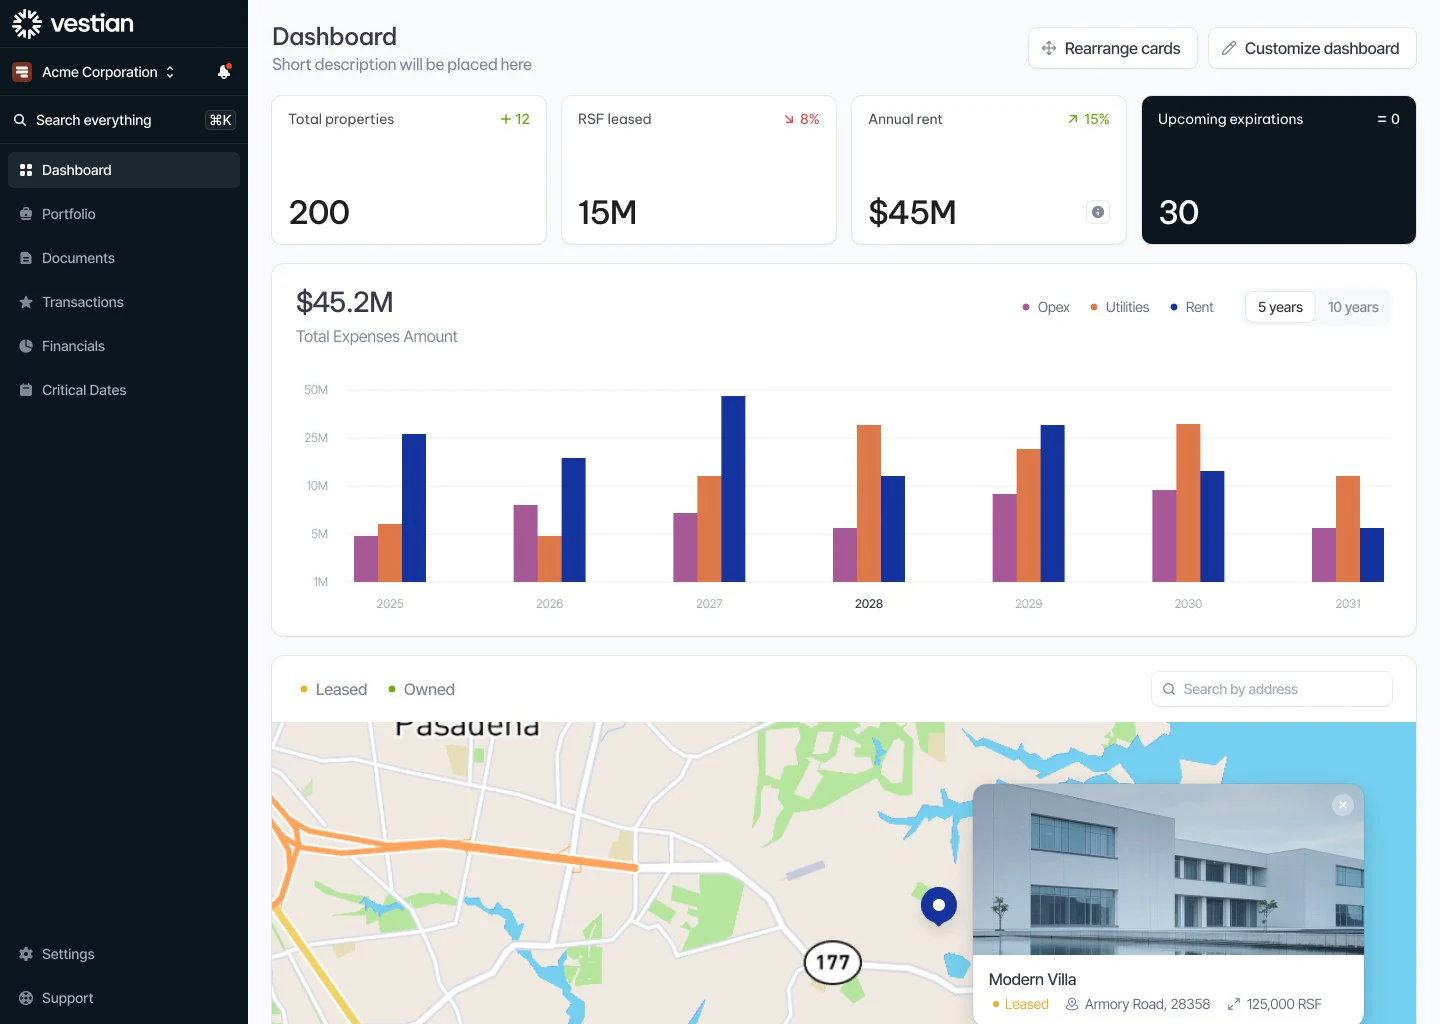
Task: Click the Vestian logo icon
Action: (x=27, y=24)
